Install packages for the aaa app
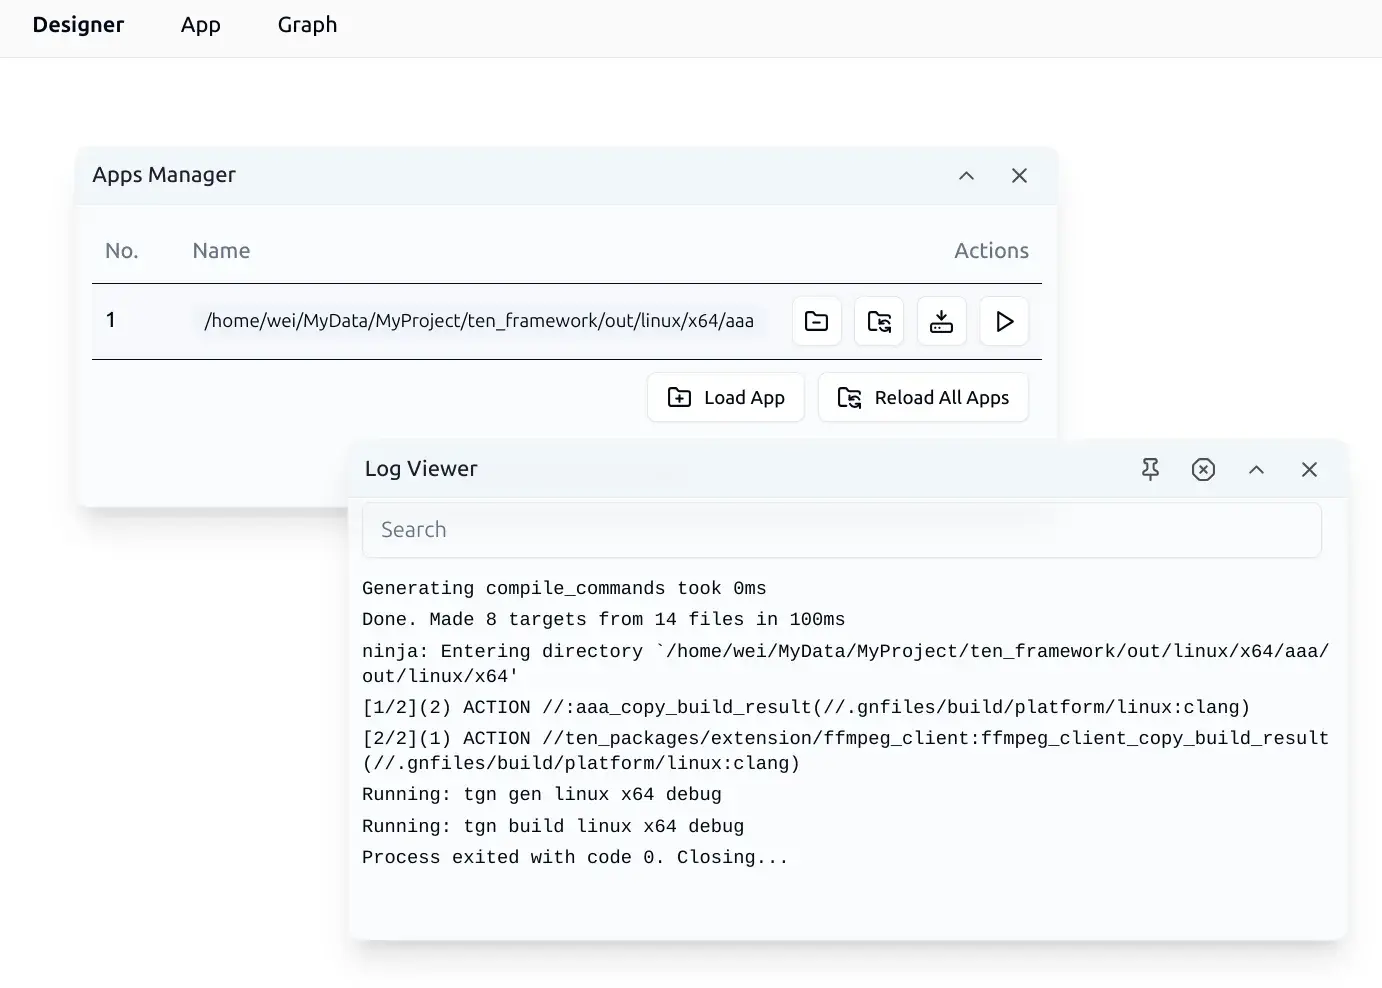The image size is (1382, 988). (x=941, y=321)
